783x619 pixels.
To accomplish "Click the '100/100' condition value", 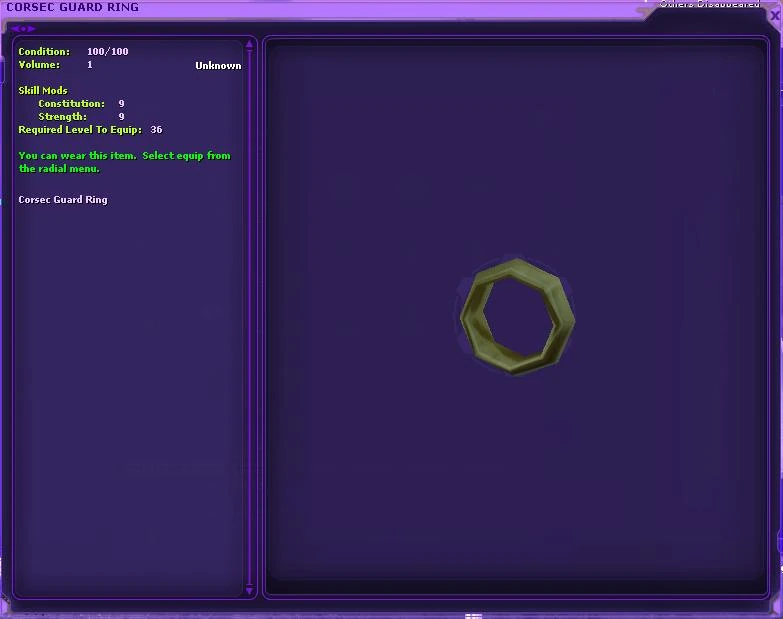I will pos(107,51).
